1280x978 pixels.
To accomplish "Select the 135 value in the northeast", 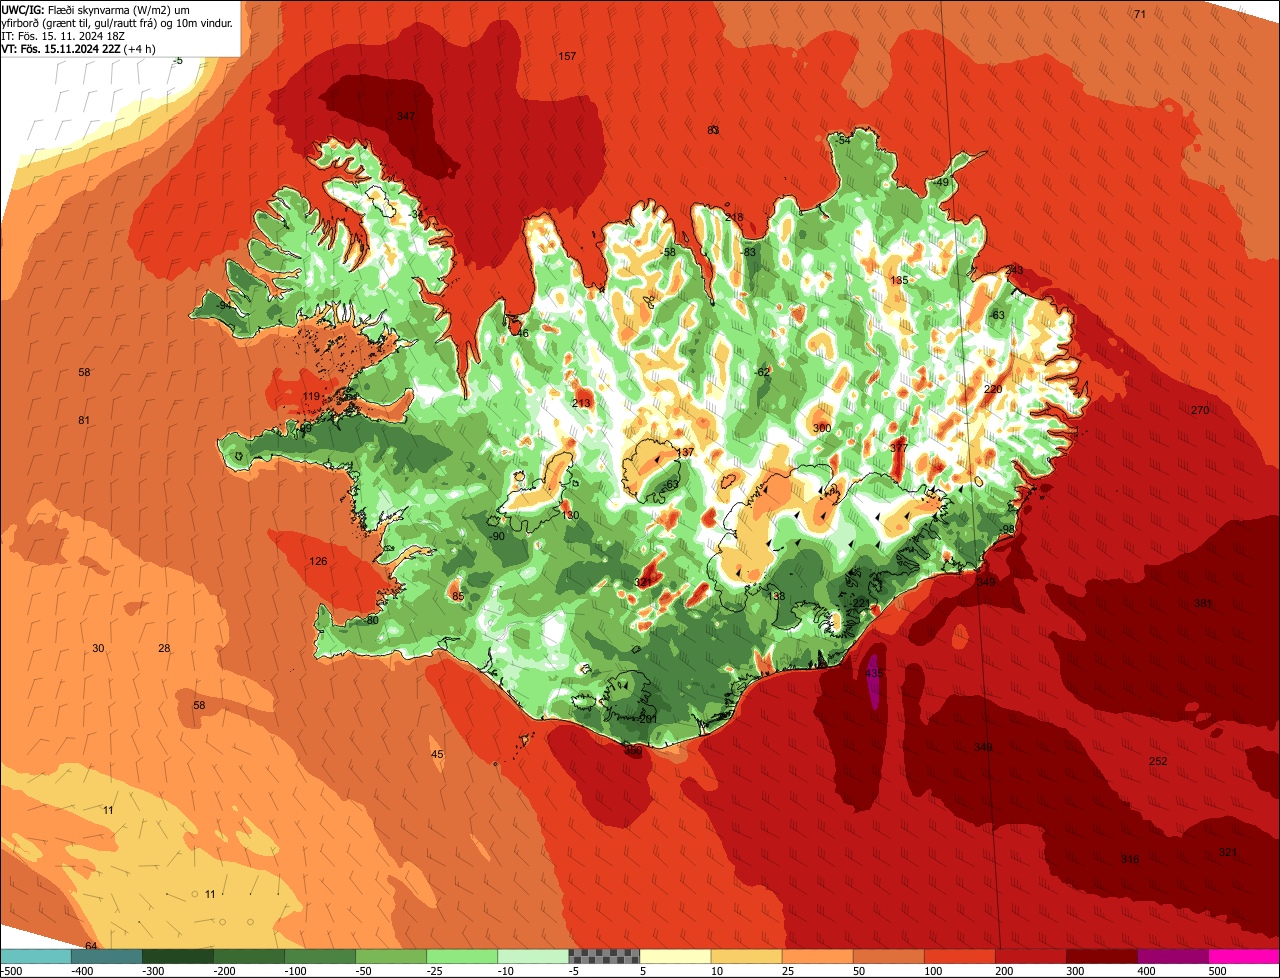I will (x=899, y=280).
